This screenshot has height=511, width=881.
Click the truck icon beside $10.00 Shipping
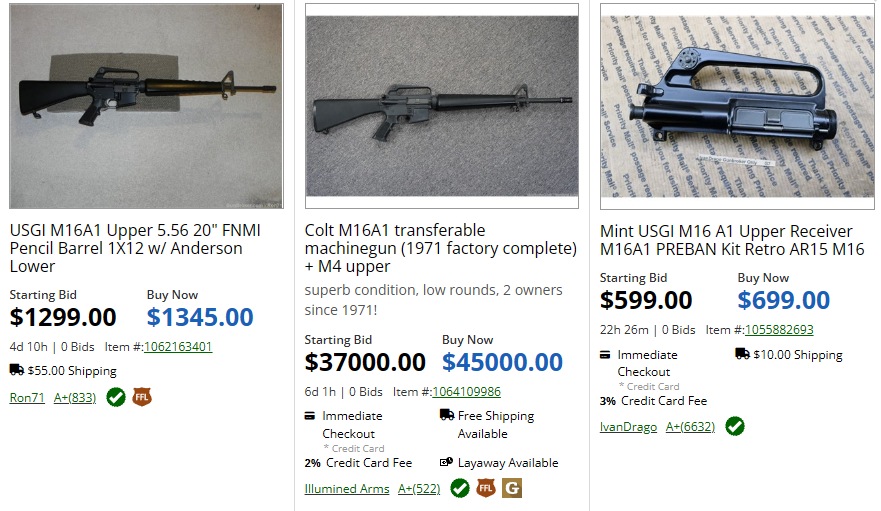(x=742, y=354)
